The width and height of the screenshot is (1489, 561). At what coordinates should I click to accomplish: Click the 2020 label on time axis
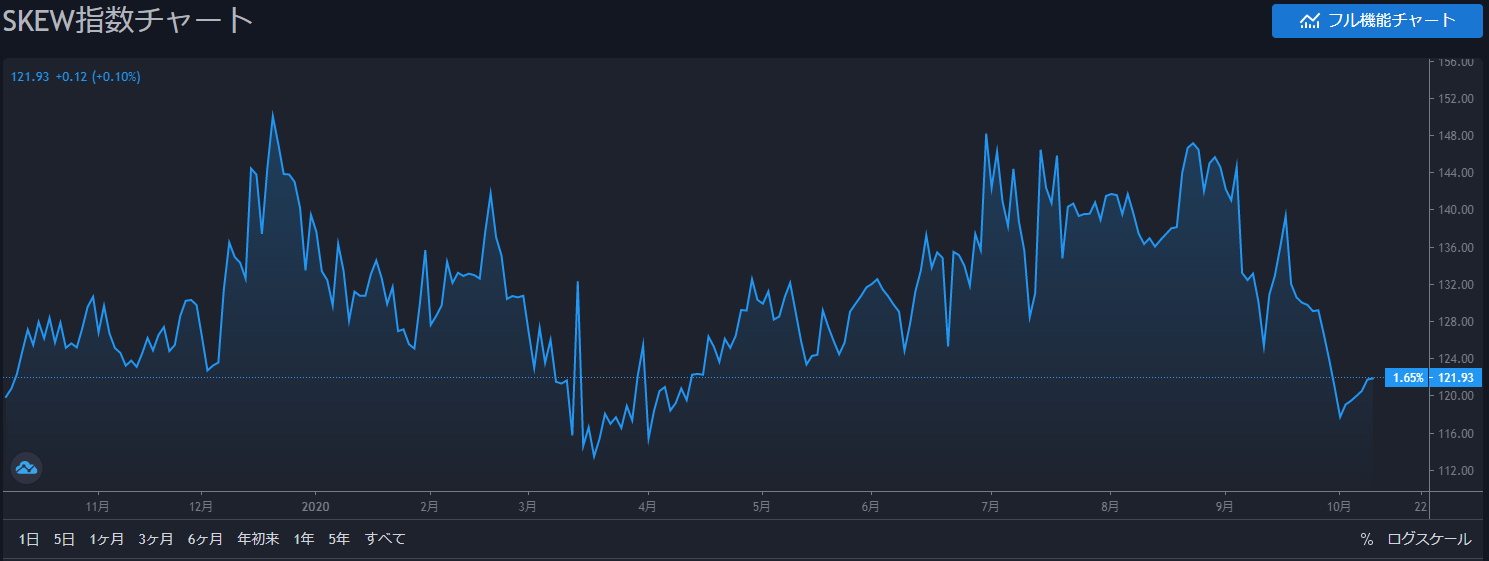click(x=316, y=506)
